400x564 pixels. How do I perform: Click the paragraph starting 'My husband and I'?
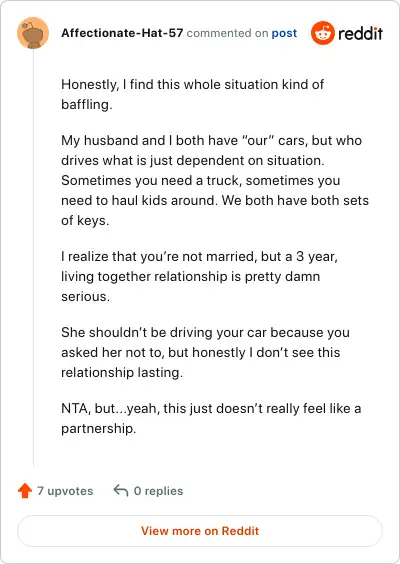point(215,180)
